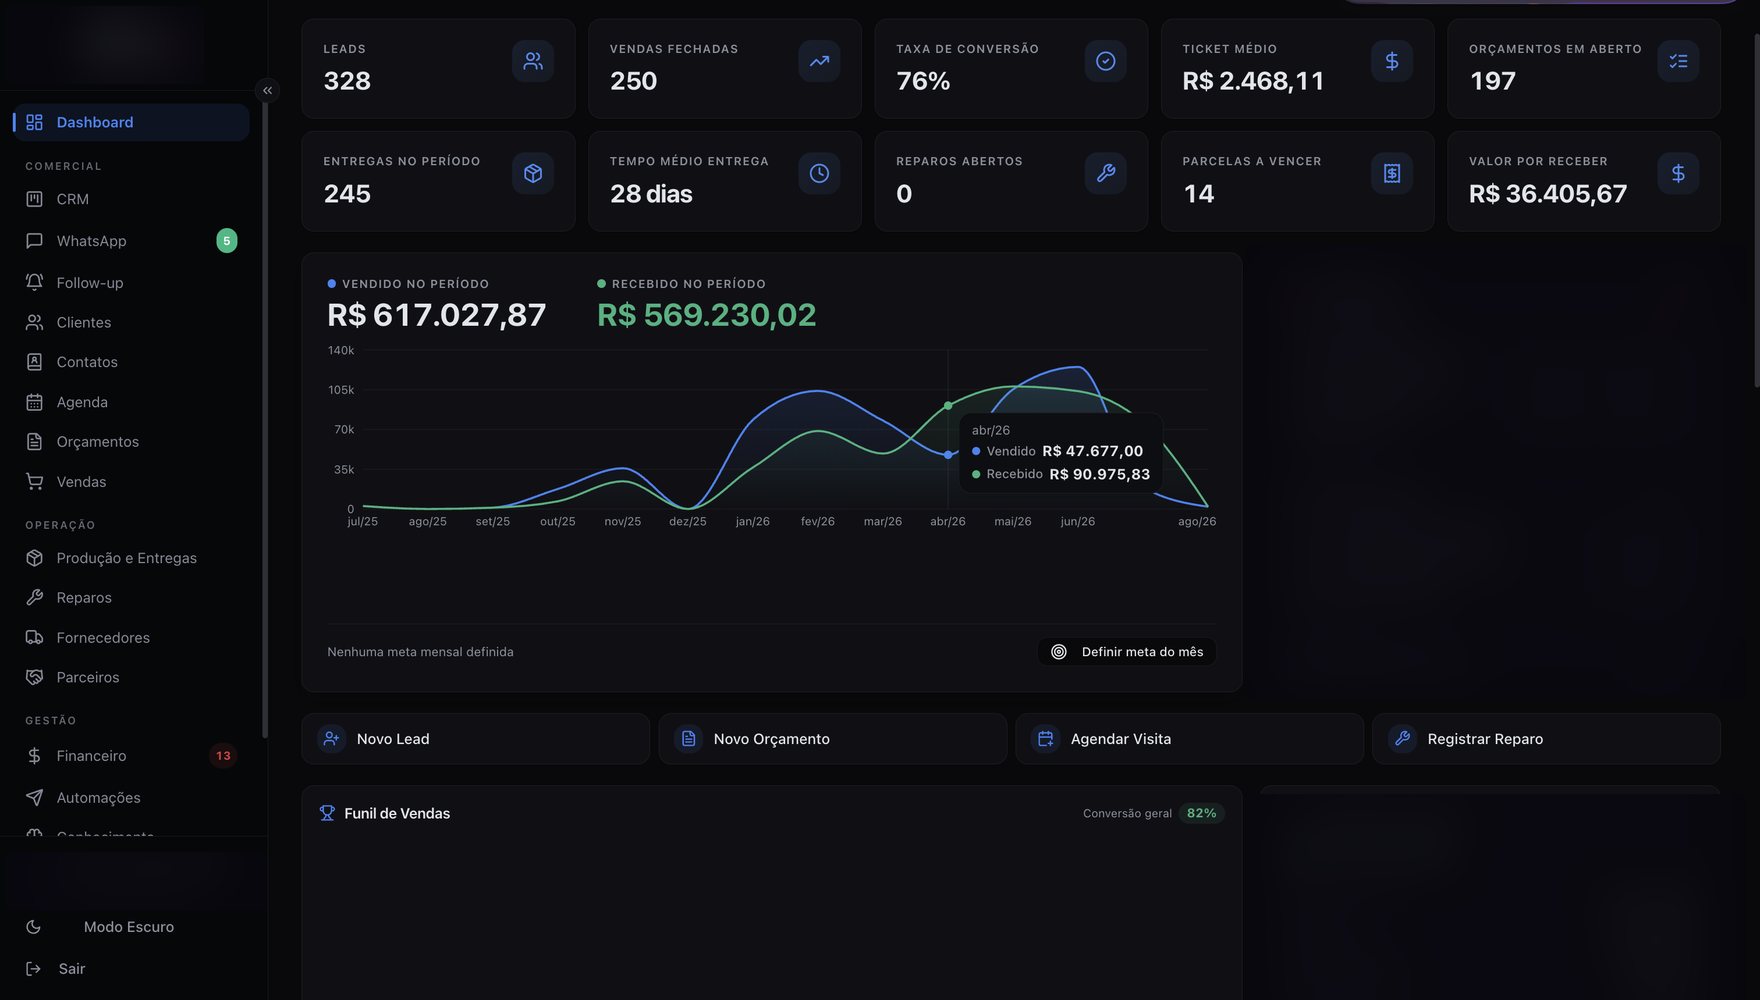
Task: Click the Valor por Receber dollar icon
Action: pyautogui.click(x=1678, y=173)
